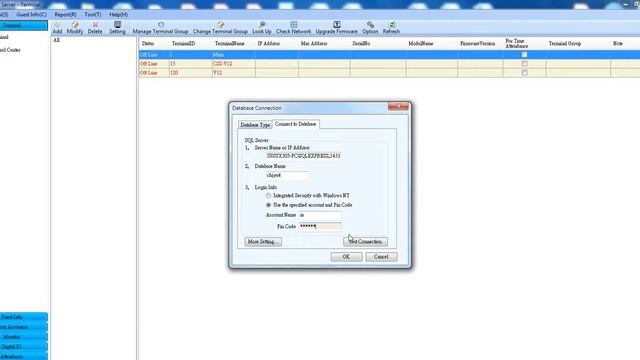Screen dimensions: 640x360
Task: Toggle For Time Attendance checkbox for terminal 15
Action: point(524,64)
